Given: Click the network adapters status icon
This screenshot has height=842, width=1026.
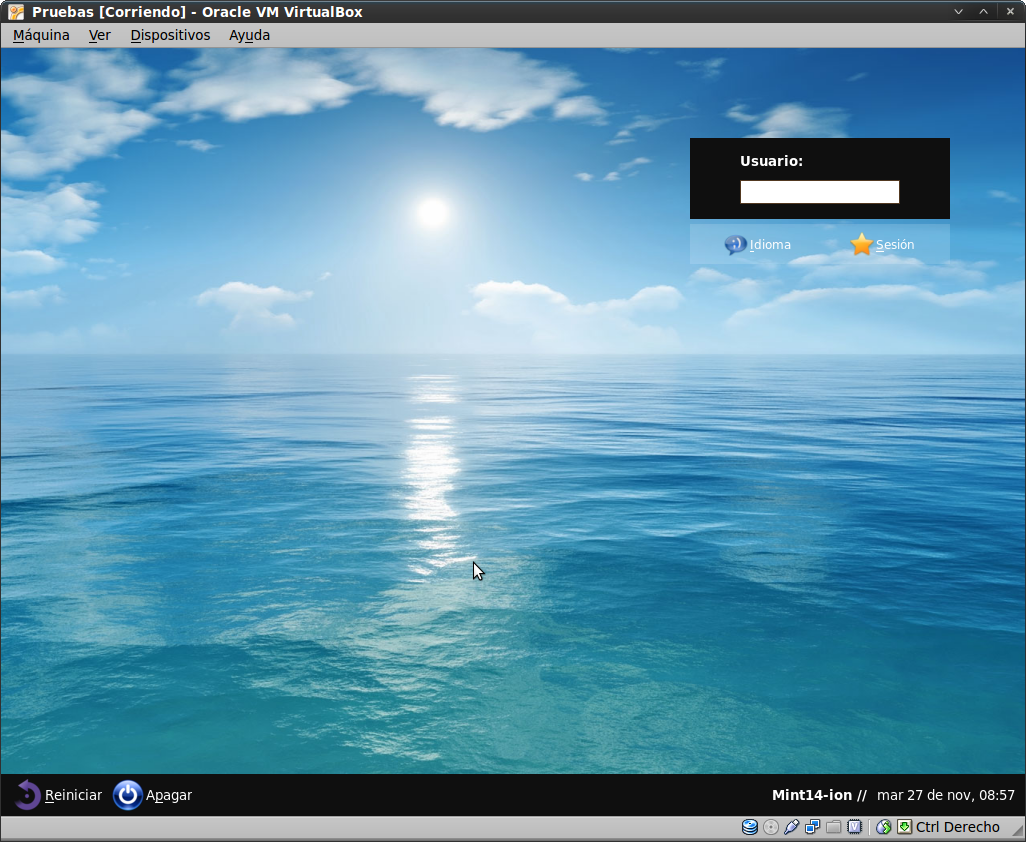Looking at the screenshot, I should pos(813,827).
